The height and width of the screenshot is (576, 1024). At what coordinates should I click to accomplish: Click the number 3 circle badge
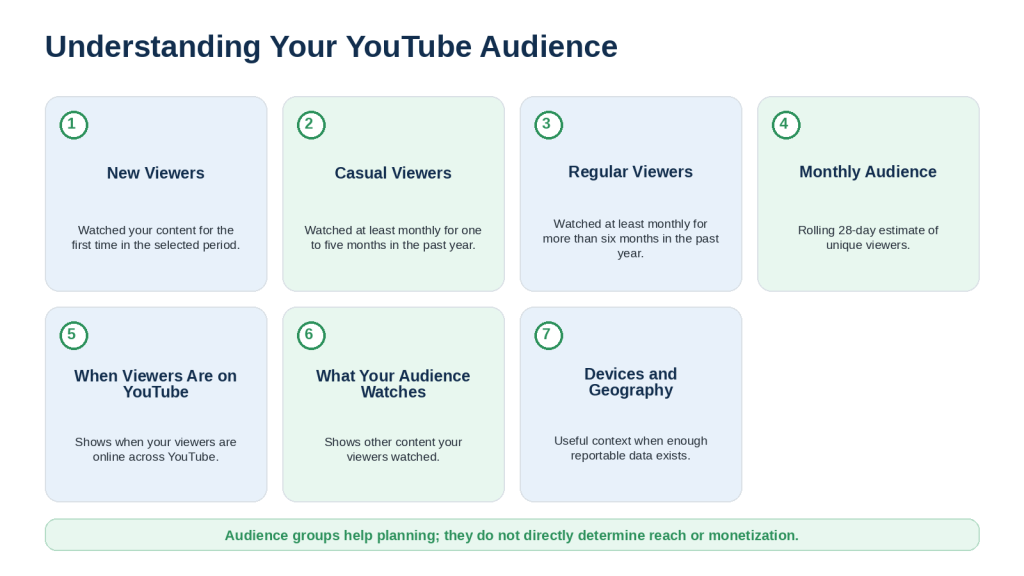(x=549, y=125)
